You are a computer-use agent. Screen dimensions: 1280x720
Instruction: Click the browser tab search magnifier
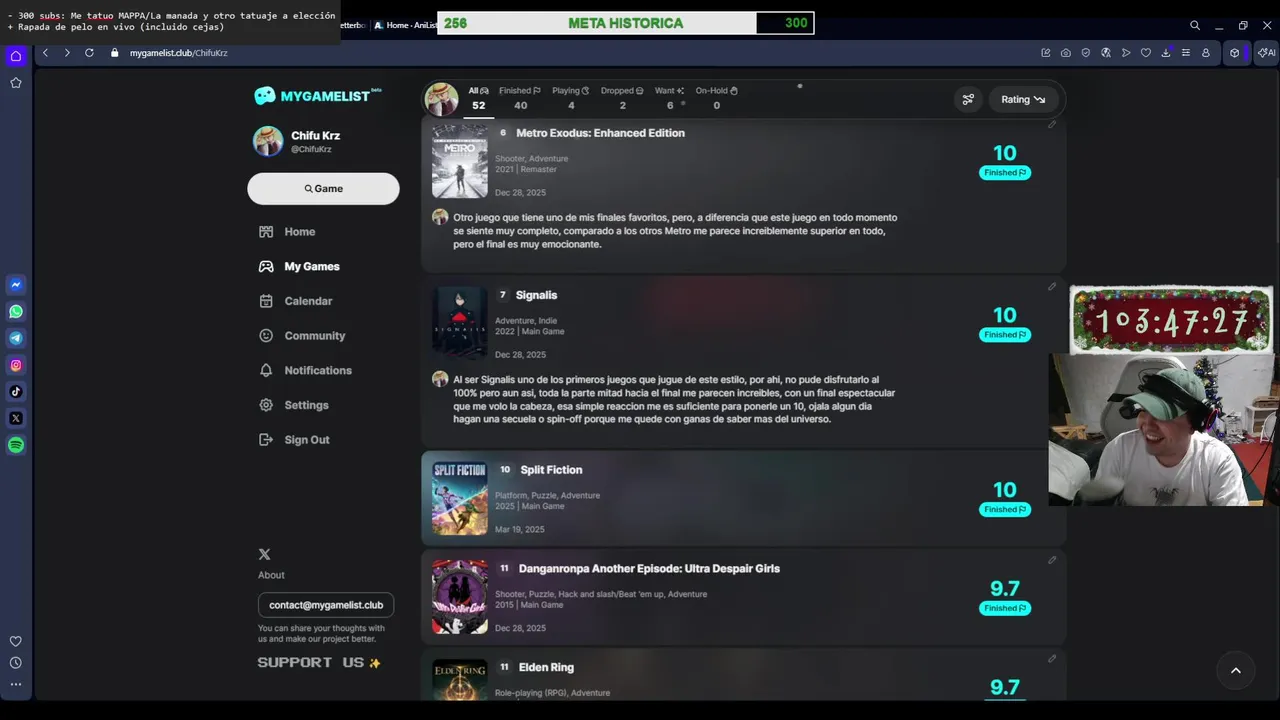pos(1195,25)
